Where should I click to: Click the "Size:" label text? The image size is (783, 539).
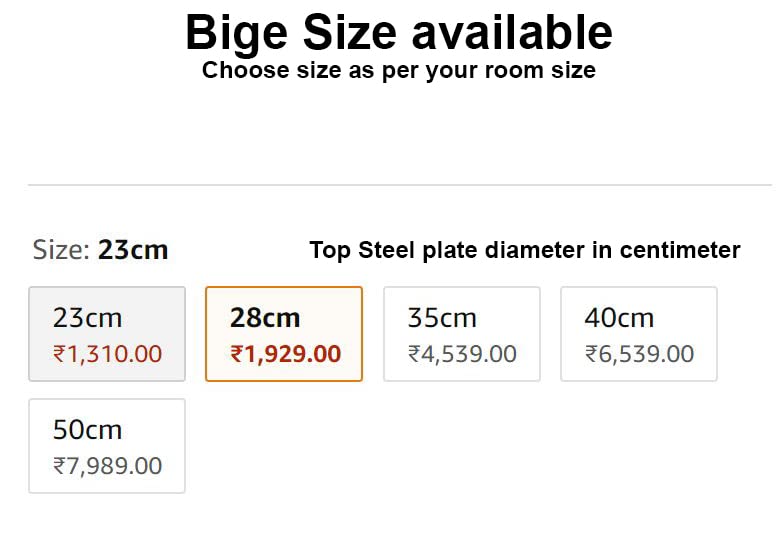(62, 250)
